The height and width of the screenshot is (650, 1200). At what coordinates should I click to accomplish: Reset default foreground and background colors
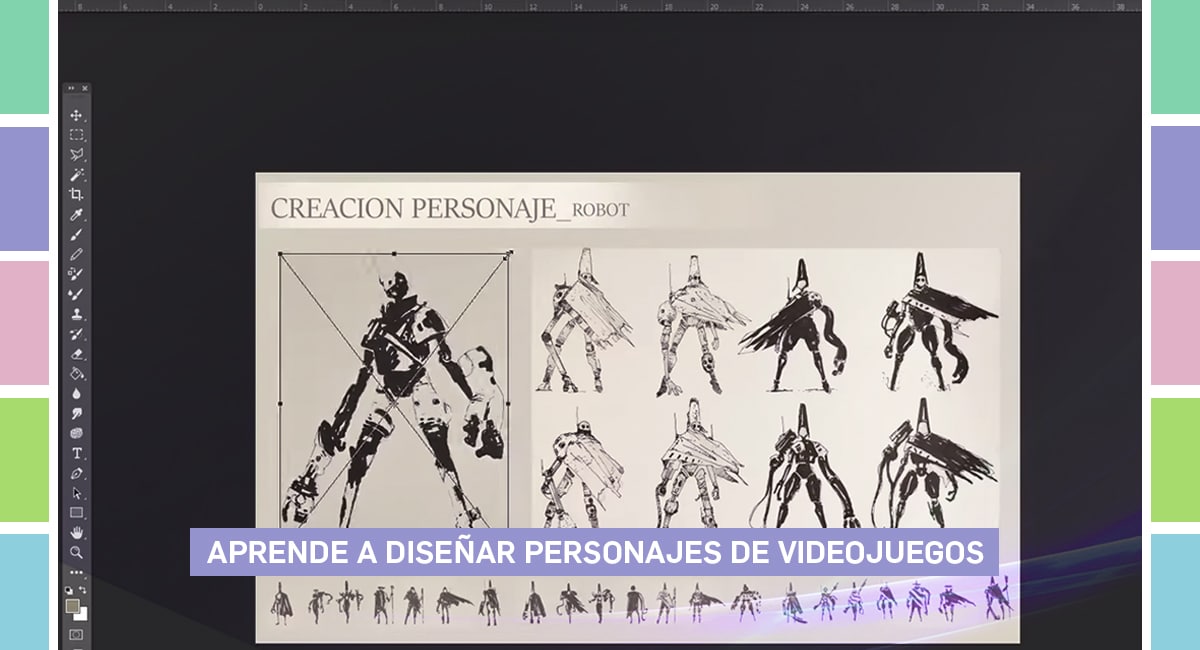[x=70, y=590]
